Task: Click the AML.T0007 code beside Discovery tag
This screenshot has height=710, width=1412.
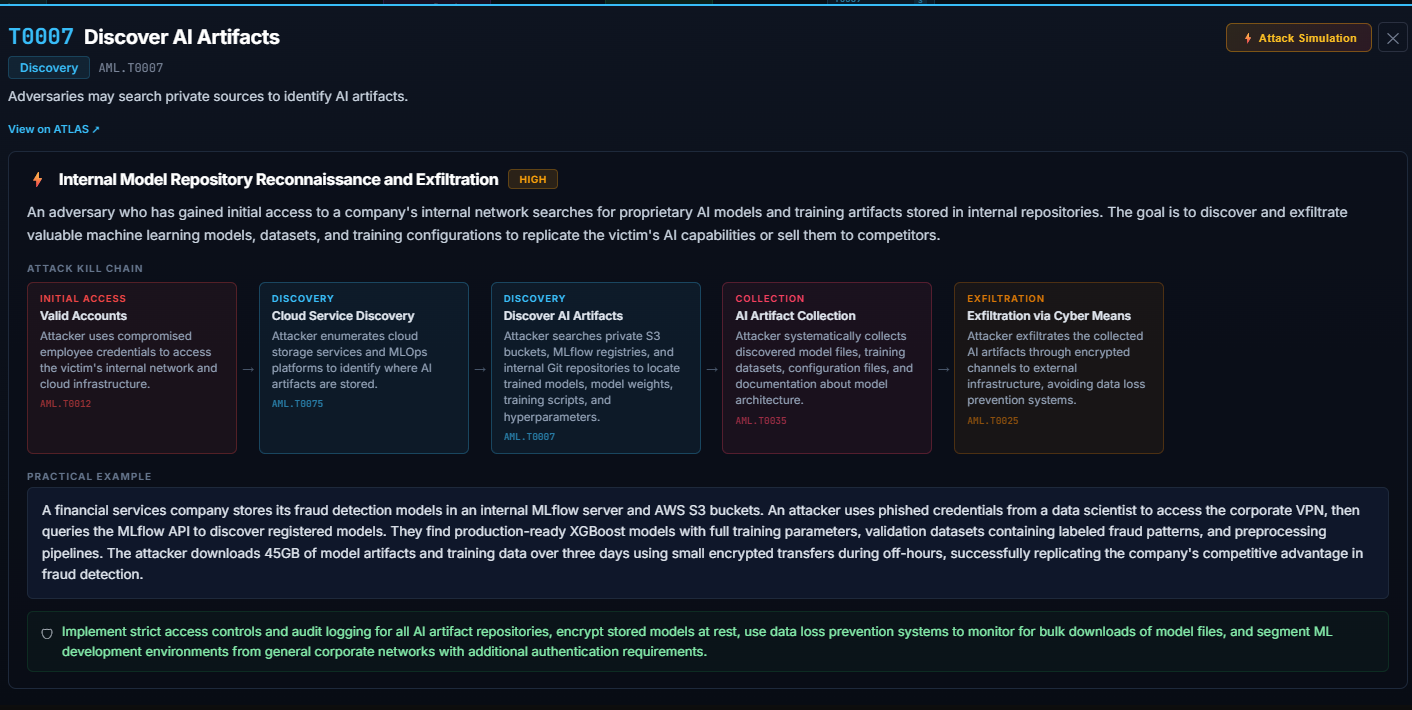Action: tap(131, 68)
